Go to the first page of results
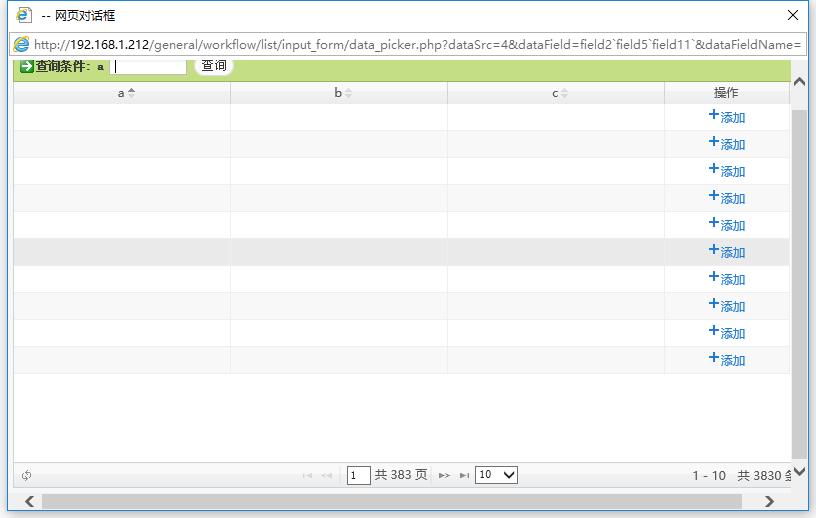The height and width of the screenshot is (518, 816). (307, 475)
